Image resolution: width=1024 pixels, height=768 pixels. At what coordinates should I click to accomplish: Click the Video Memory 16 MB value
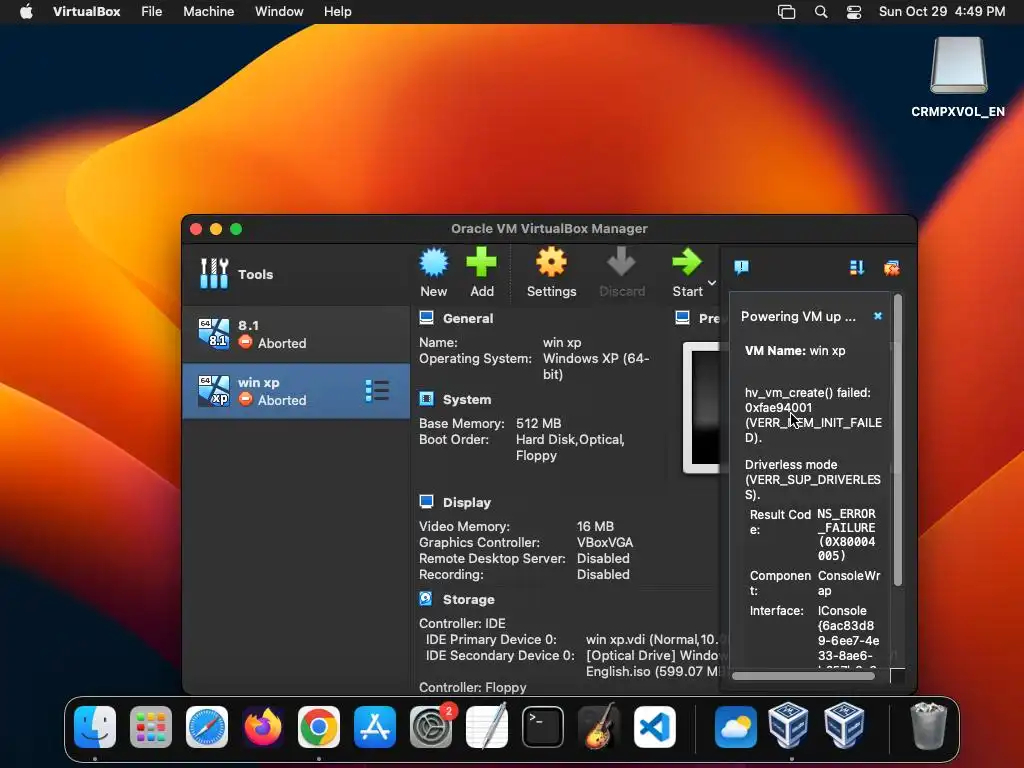click(595, 526)
